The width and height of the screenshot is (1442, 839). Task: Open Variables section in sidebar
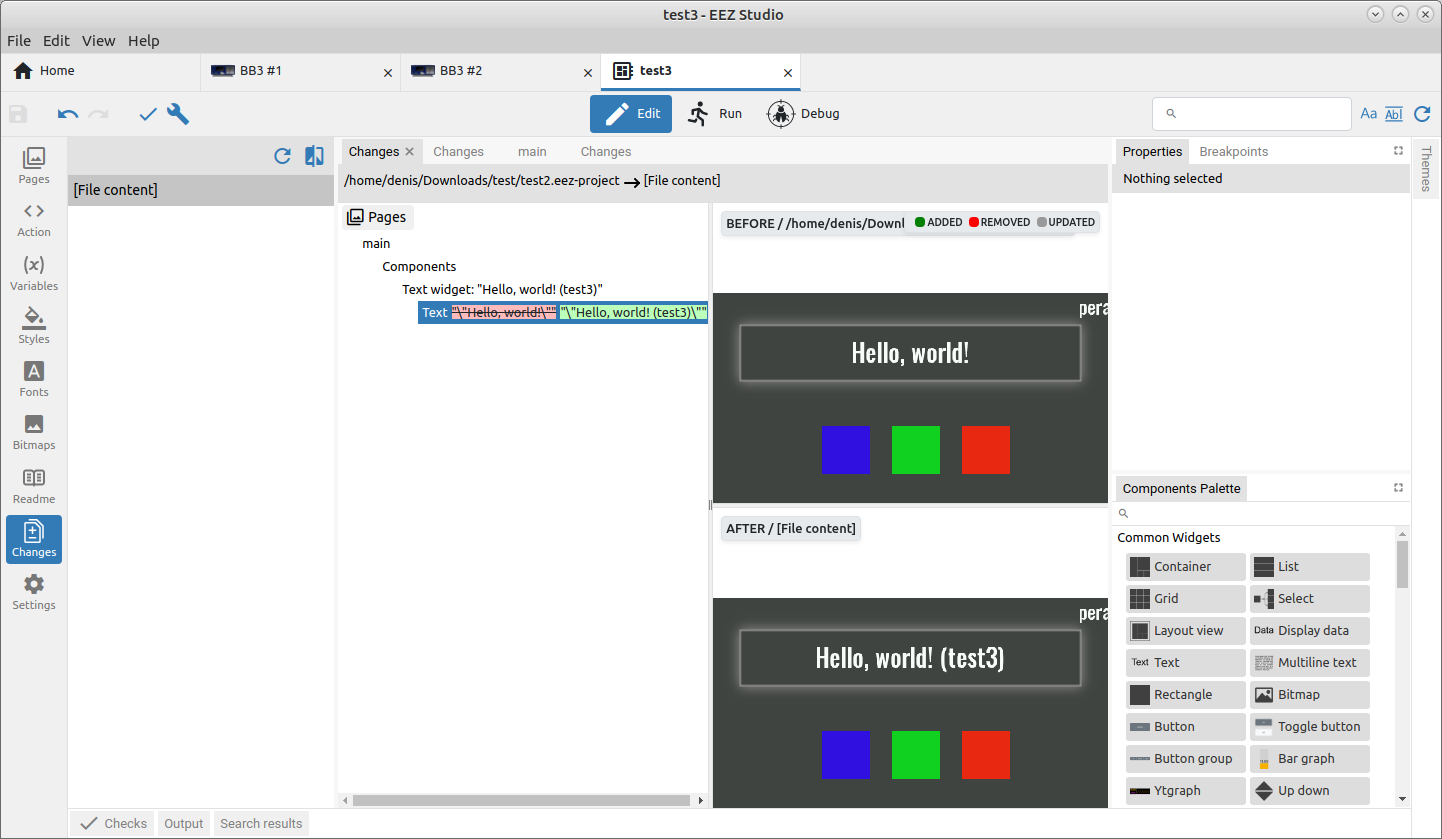(x=34, y=273)
